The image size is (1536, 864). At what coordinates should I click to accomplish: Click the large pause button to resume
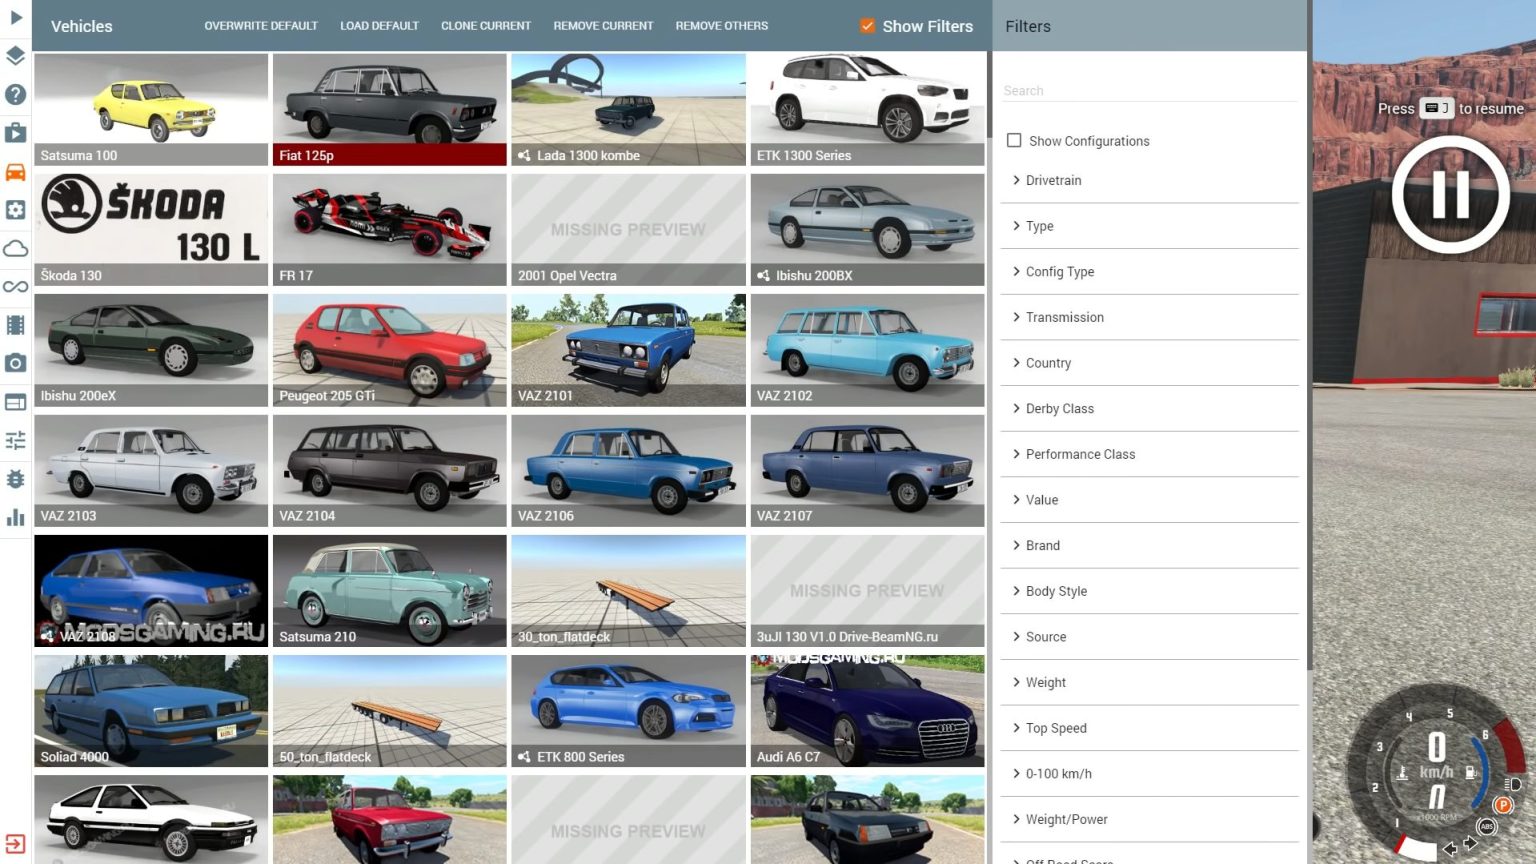tap(1450, 194)
